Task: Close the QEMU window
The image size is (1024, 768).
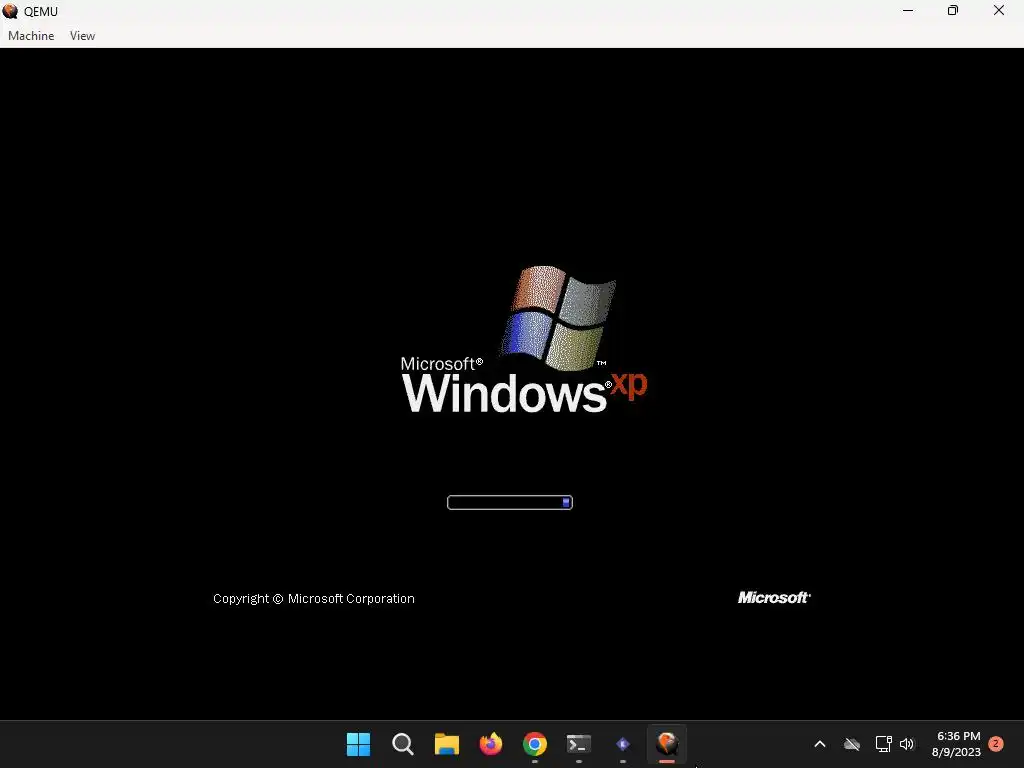Action: coord(999,11)
